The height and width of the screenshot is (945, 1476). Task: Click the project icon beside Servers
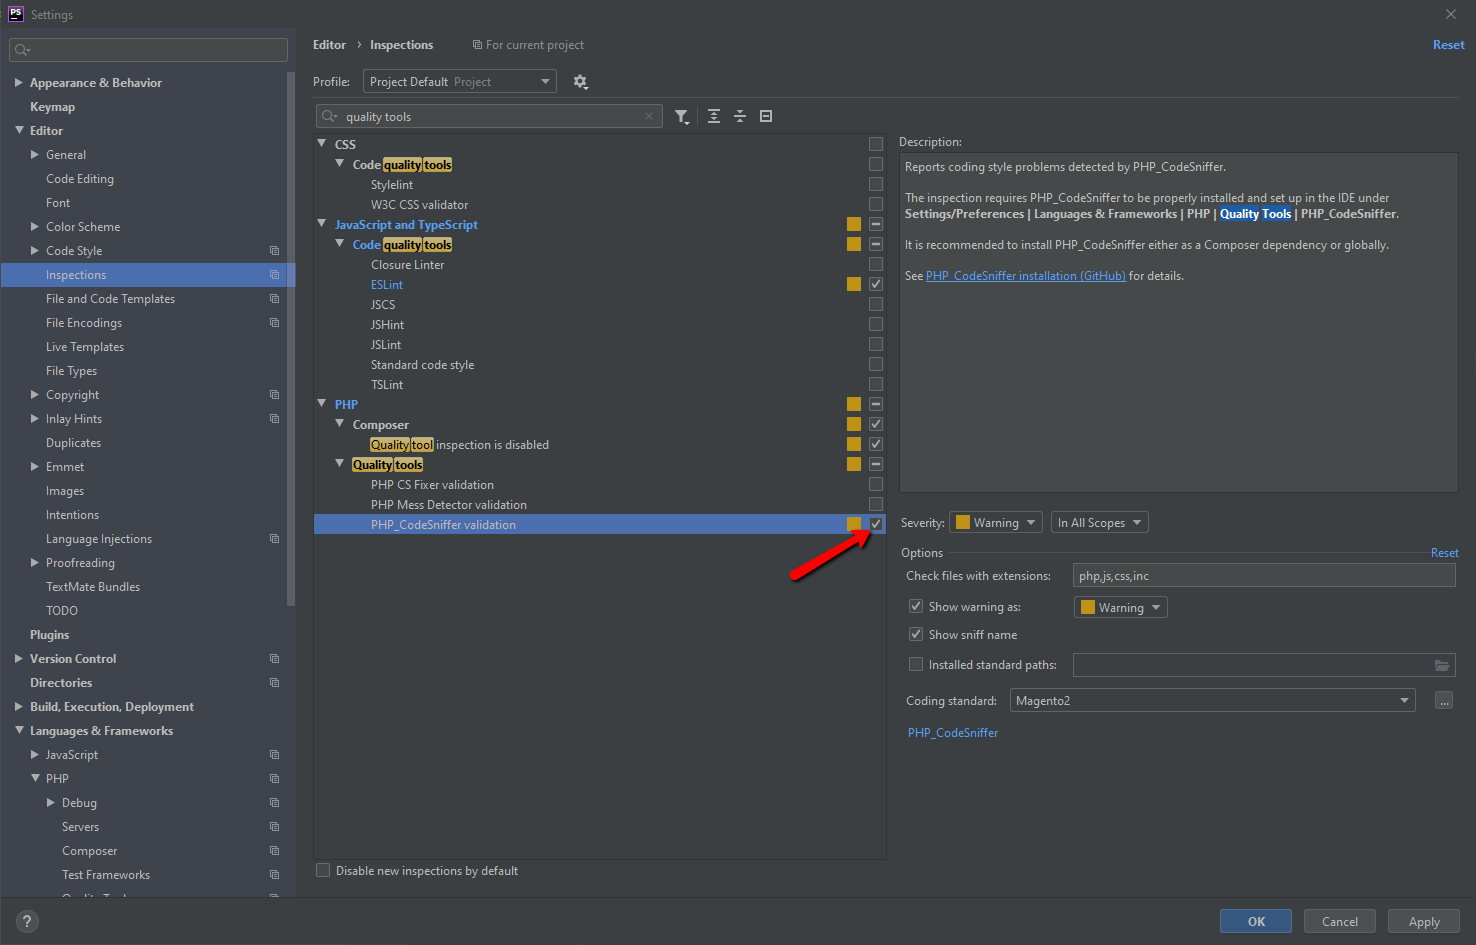pyautogui.click(x=274, y=827)
